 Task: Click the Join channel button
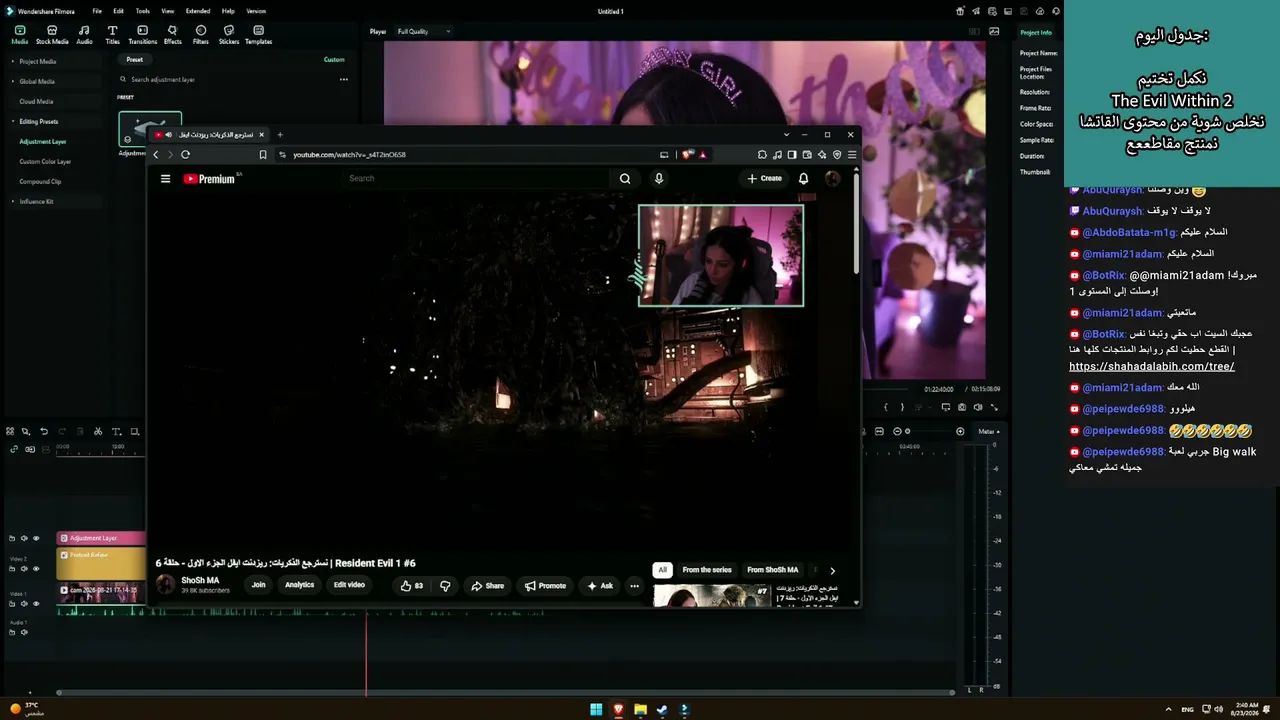click(x=258, y=585)
